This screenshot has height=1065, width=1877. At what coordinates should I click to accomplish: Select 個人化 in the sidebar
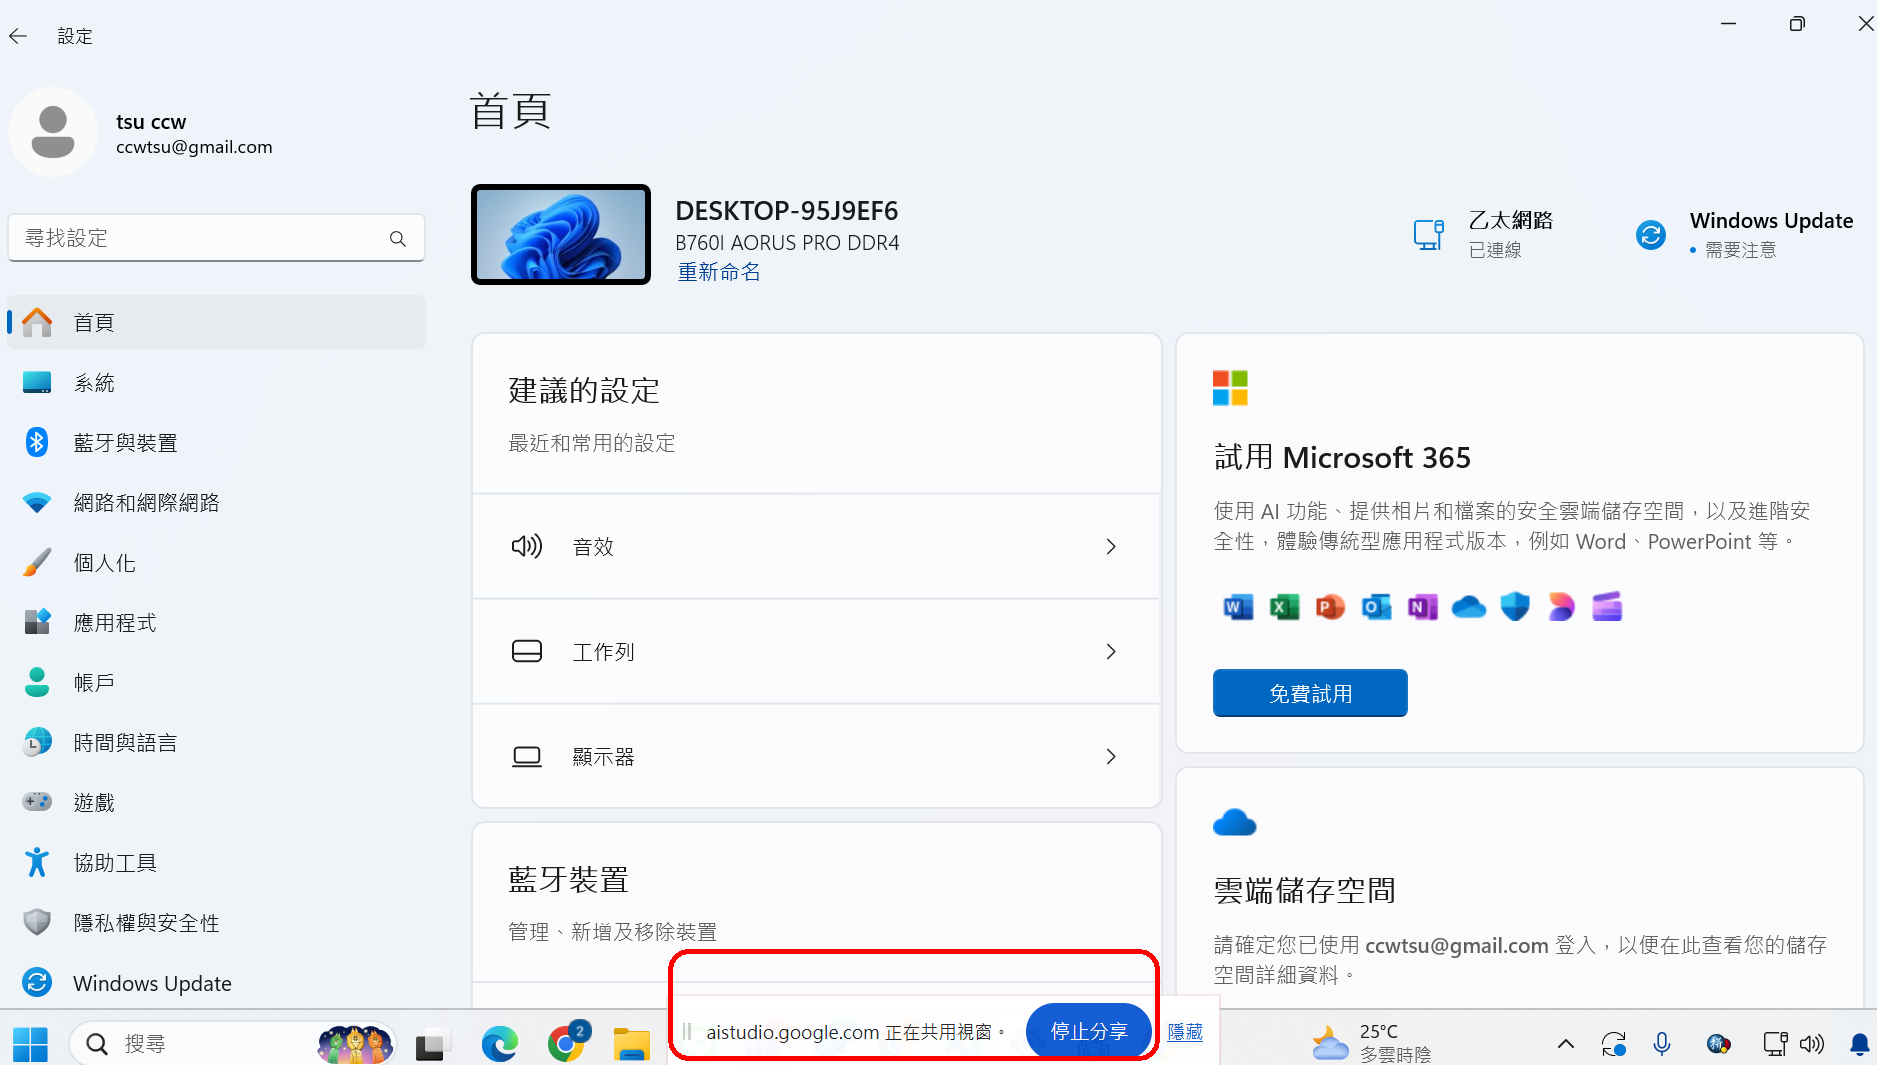[104, 563]
